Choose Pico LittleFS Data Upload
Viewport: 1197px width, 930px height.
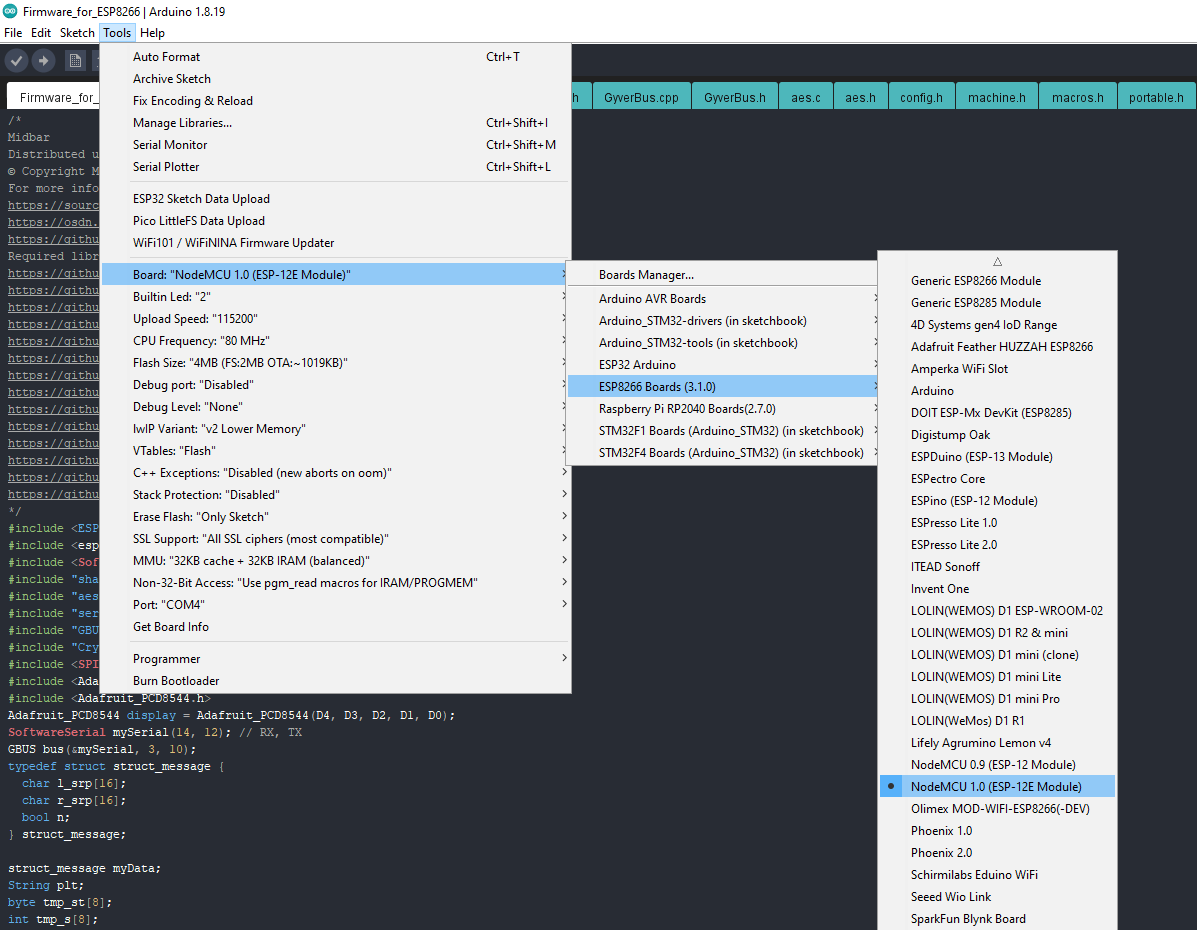click(336, 221)
